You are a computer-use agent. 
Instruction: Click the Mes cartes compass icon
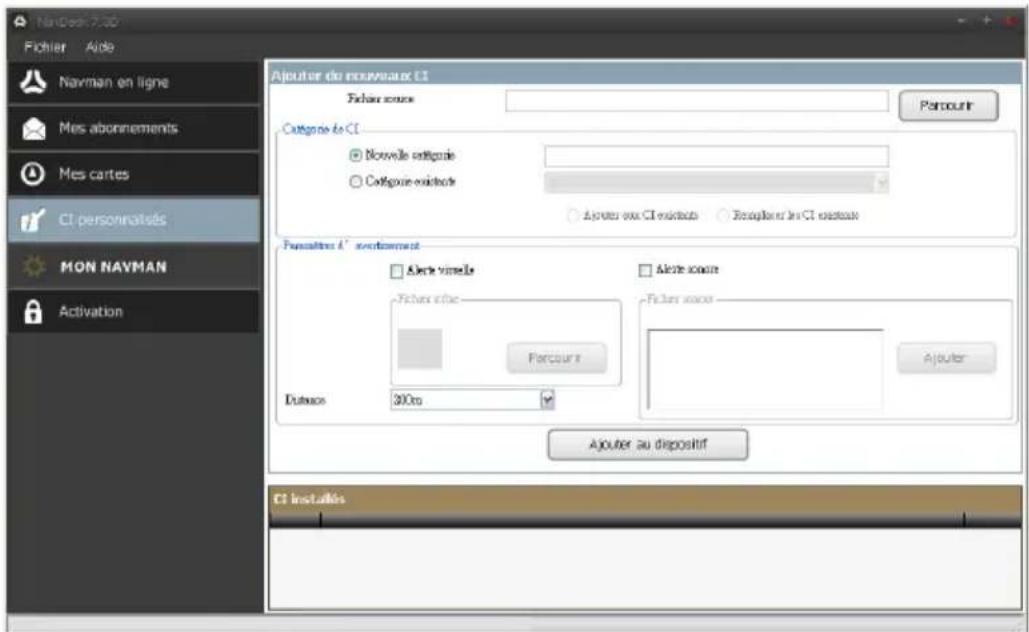pyautogui.click(x=33, y=174)
